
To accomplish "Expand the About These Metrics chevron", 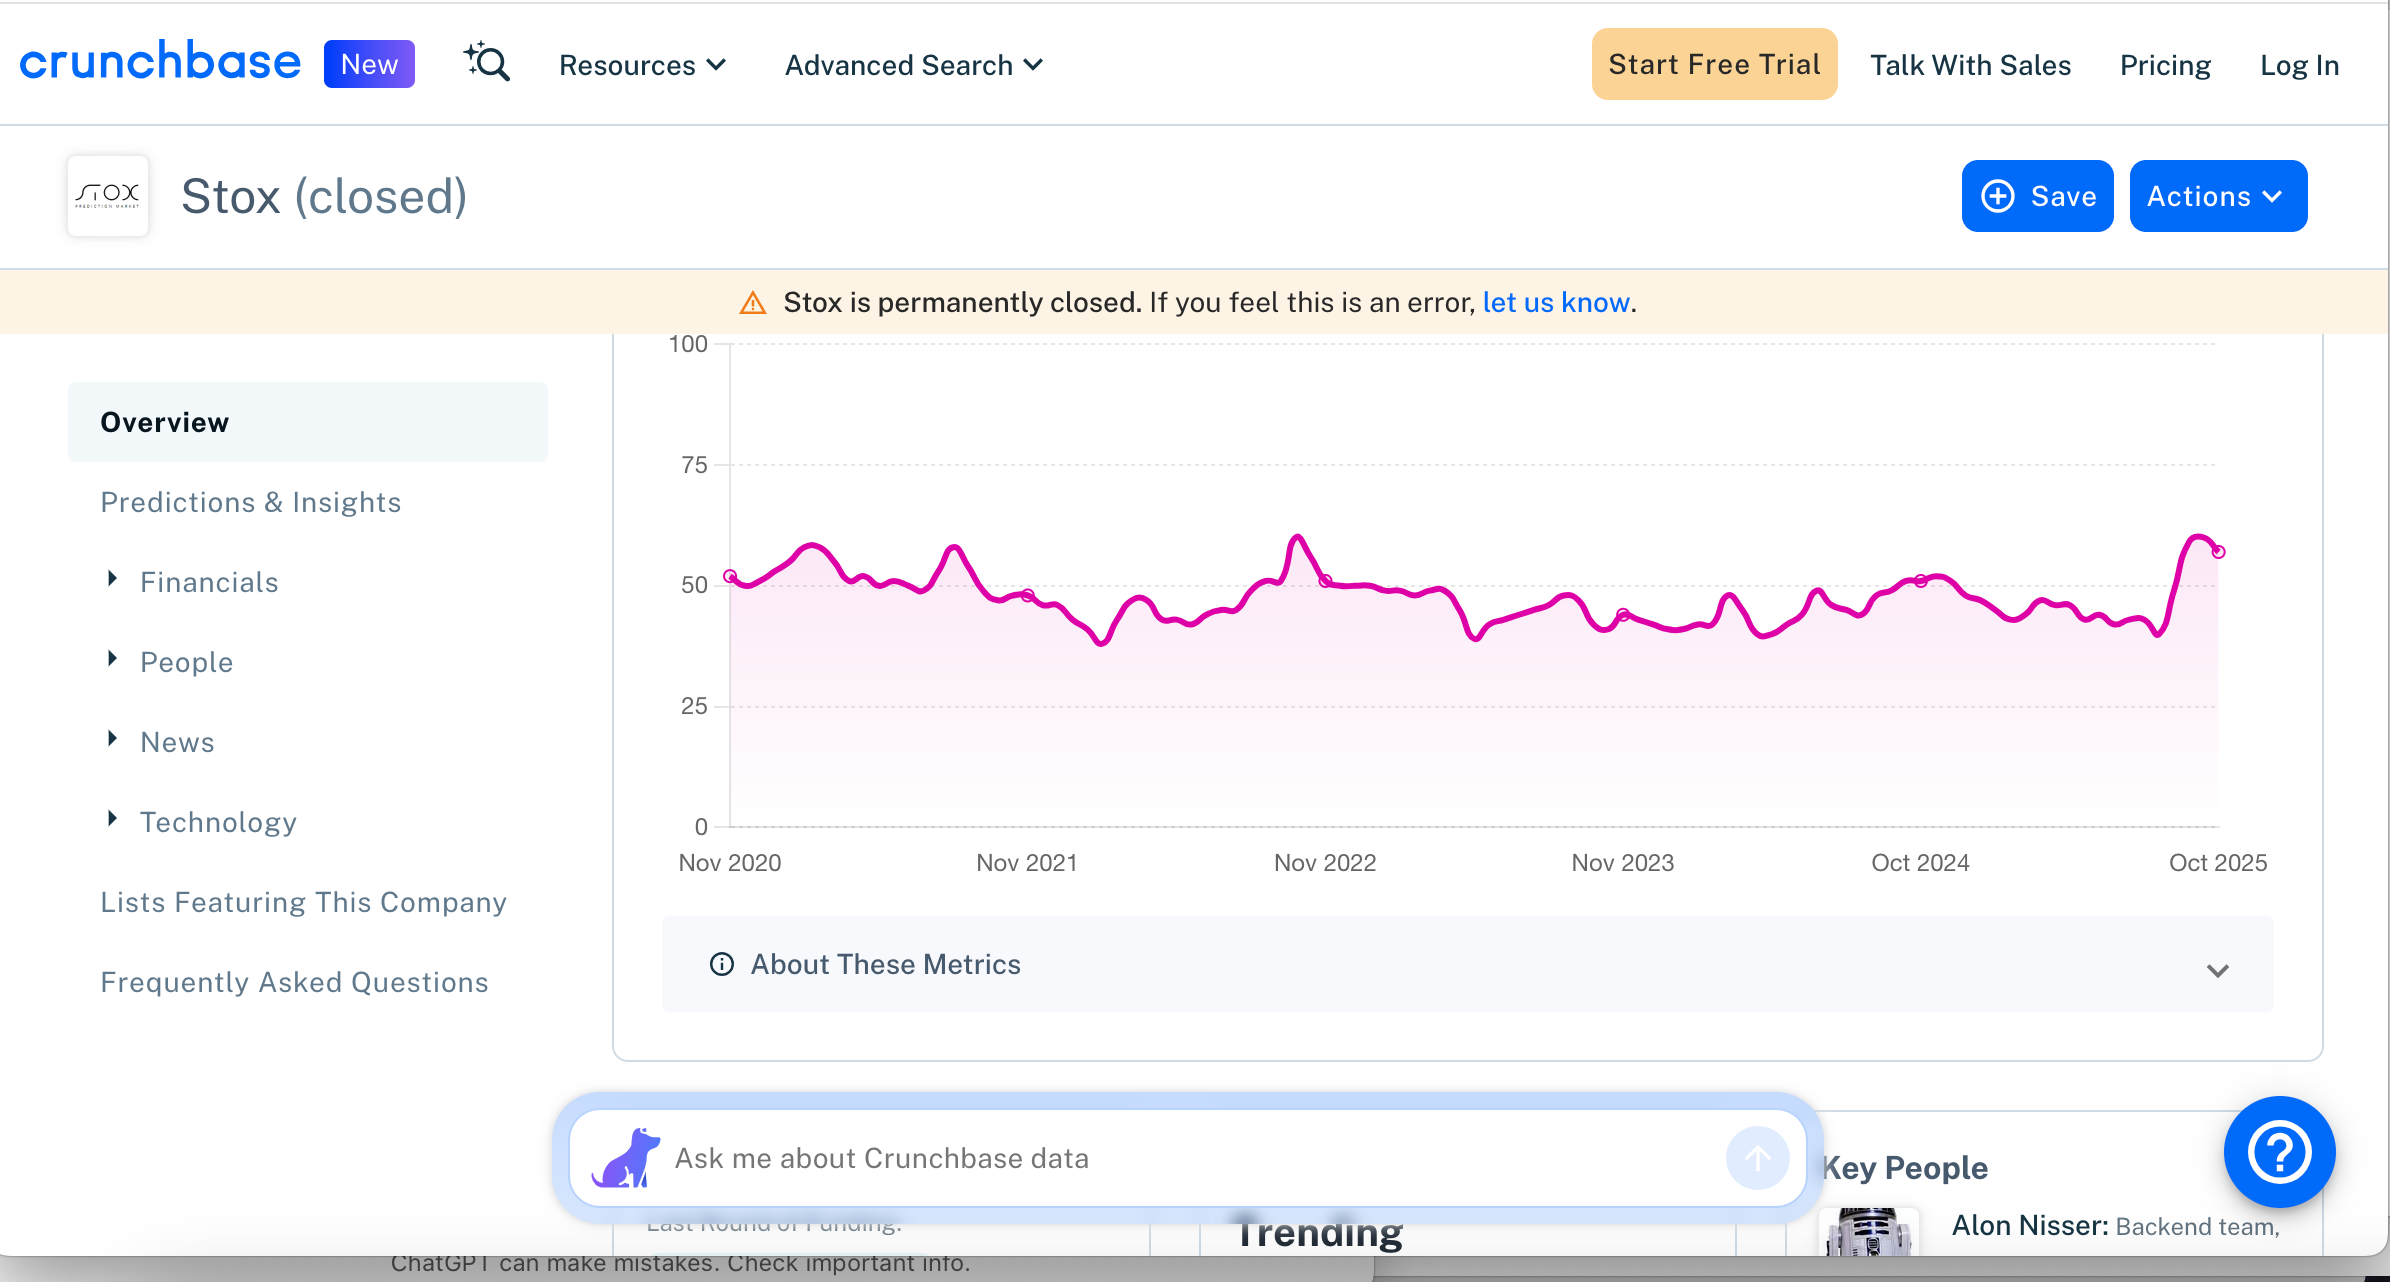I will pos(2217,970).
